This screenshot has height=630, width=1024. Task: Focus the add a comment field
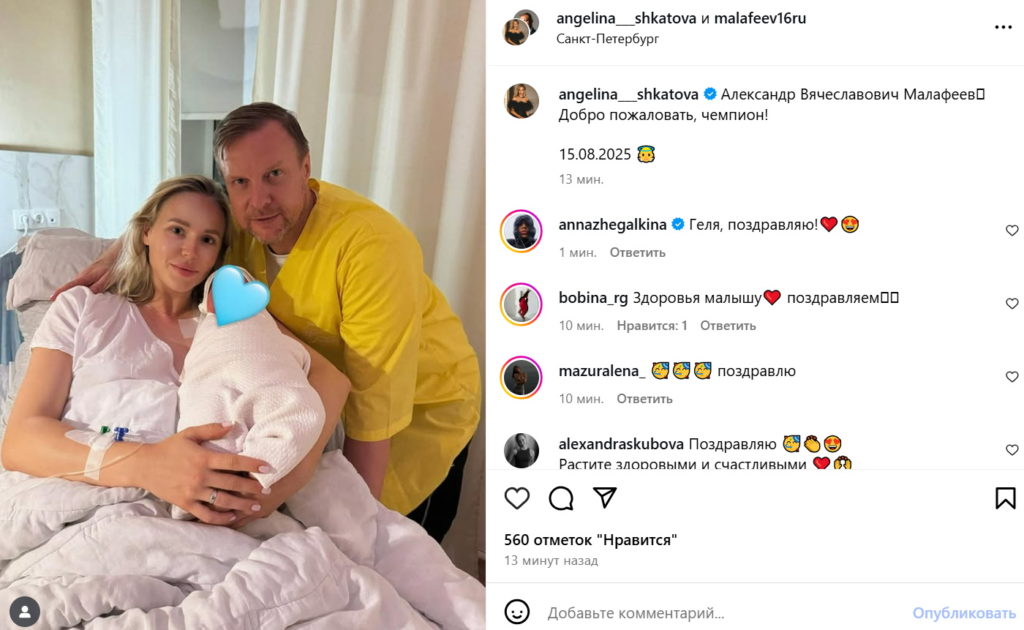(x=725, y=613)
